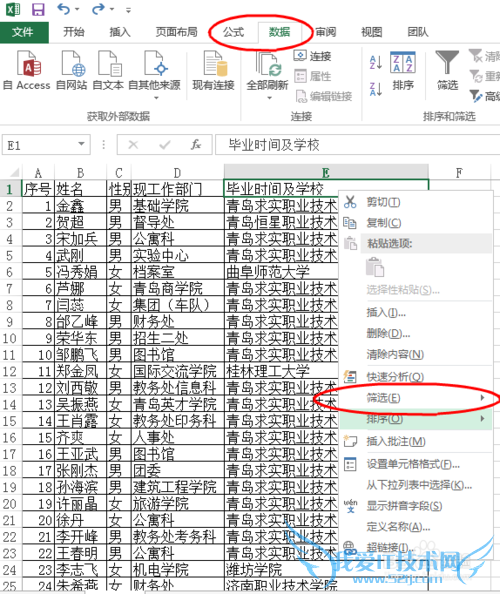Click cell containing 曲阜师范大学

[x=281, y=272]
